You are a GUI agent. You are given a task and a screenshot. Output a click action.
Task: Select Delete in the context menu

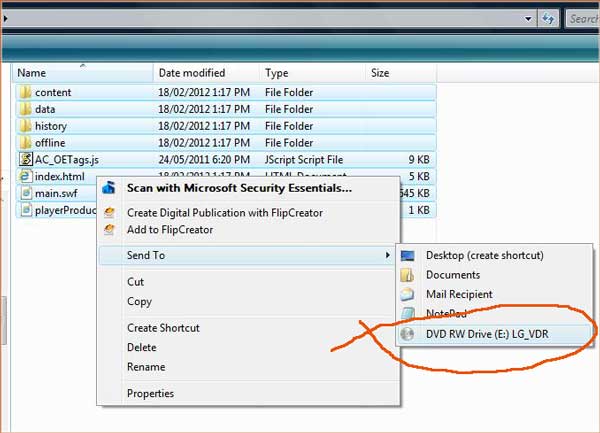click(142, 347)
